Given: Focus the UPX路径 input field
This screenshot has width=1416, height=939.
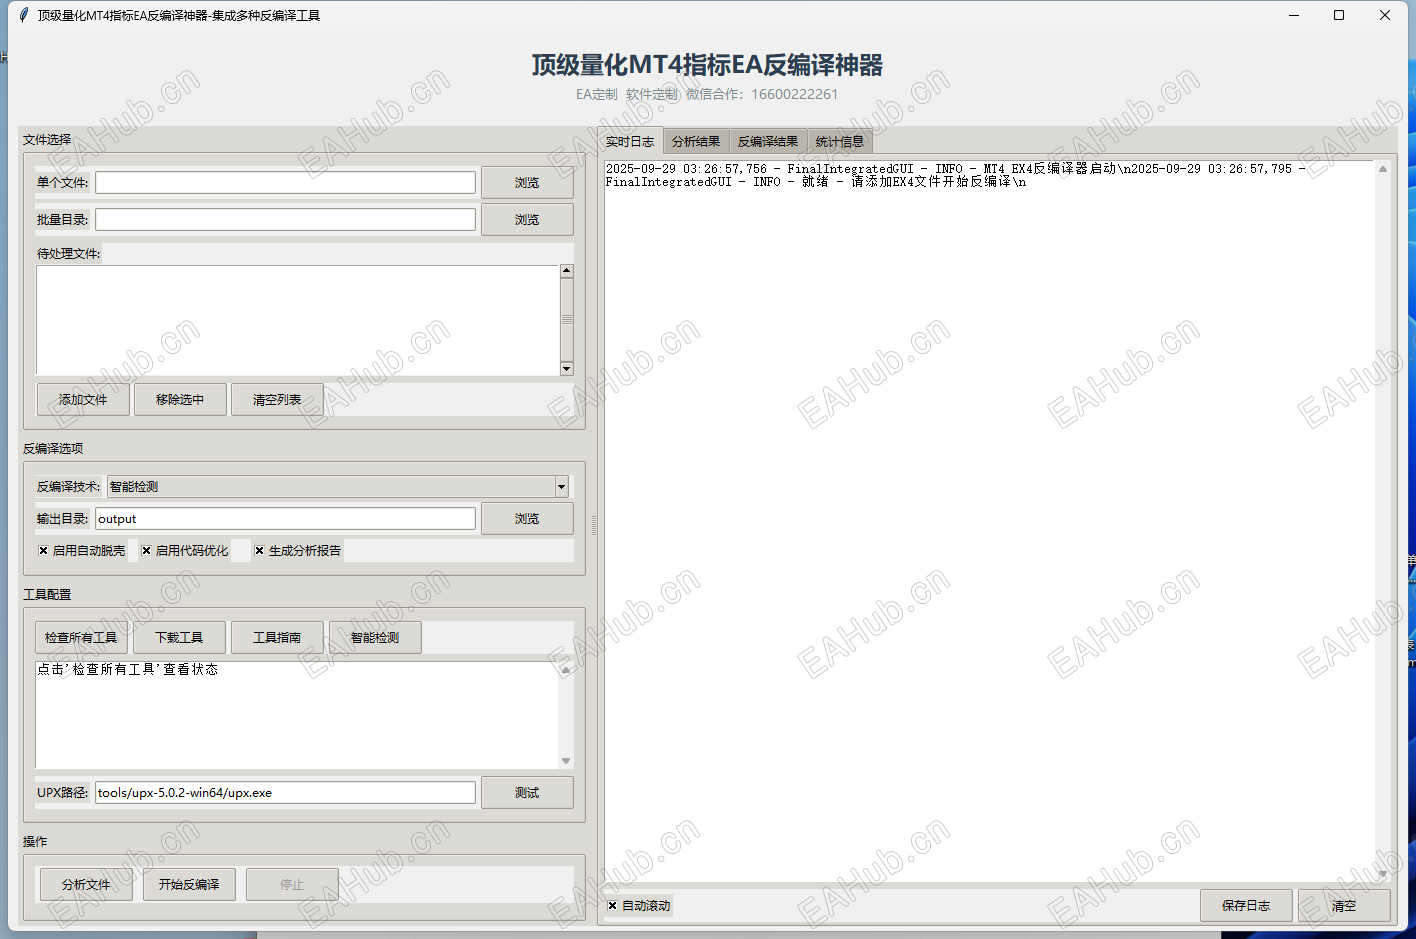Looking at the screenshot, I should [x=285, y=793].
